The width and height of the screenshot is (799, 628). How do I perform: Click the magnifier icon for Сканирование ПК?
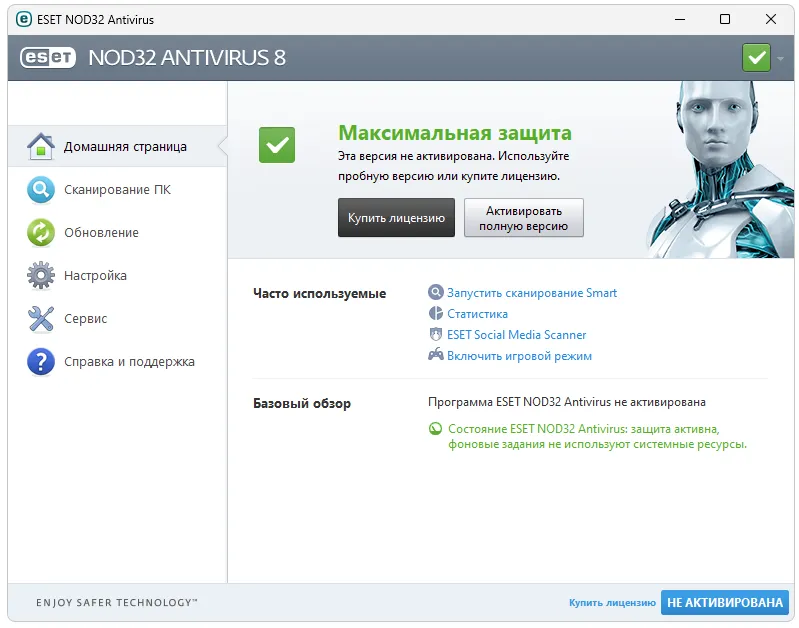pyautogui.click(x=41, y=190)
